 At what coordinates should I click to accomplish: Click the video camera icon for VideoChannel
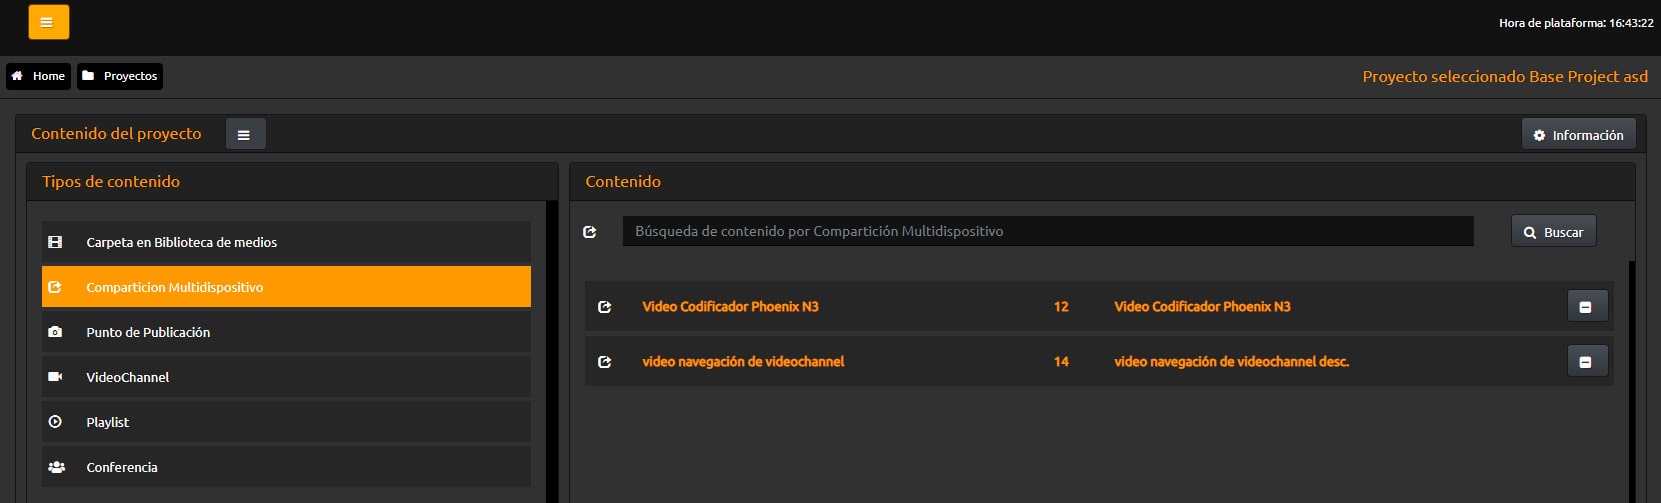click(x=55, y=377)
